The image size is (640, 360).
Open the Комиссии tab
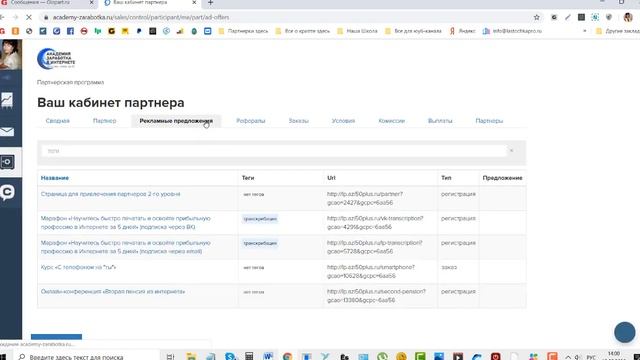click(x=391, y=121)
